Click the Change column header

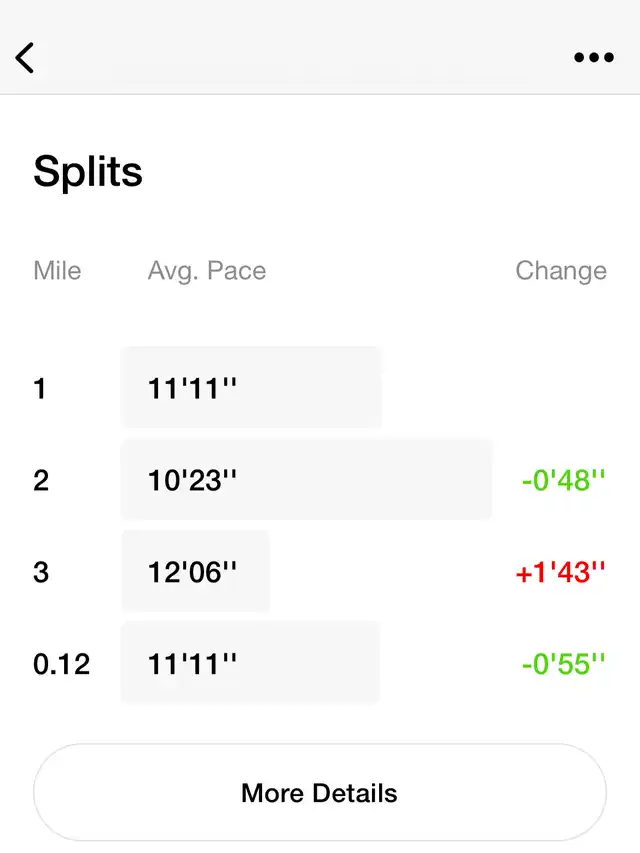pyautogui.click(x=561, y=271)
